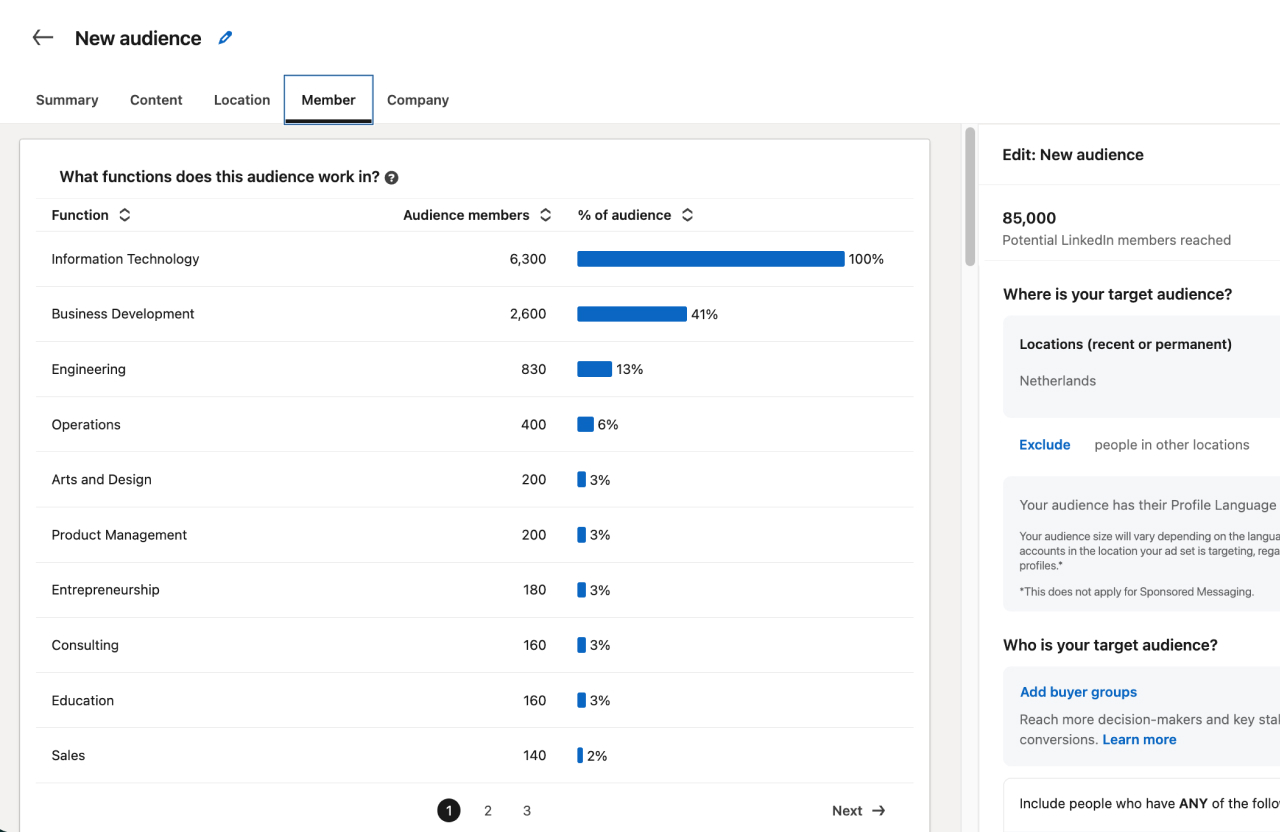
Task: Click Locations (recent or permanent) heading
Action: pyautogui.click(x=1125, y=344)
